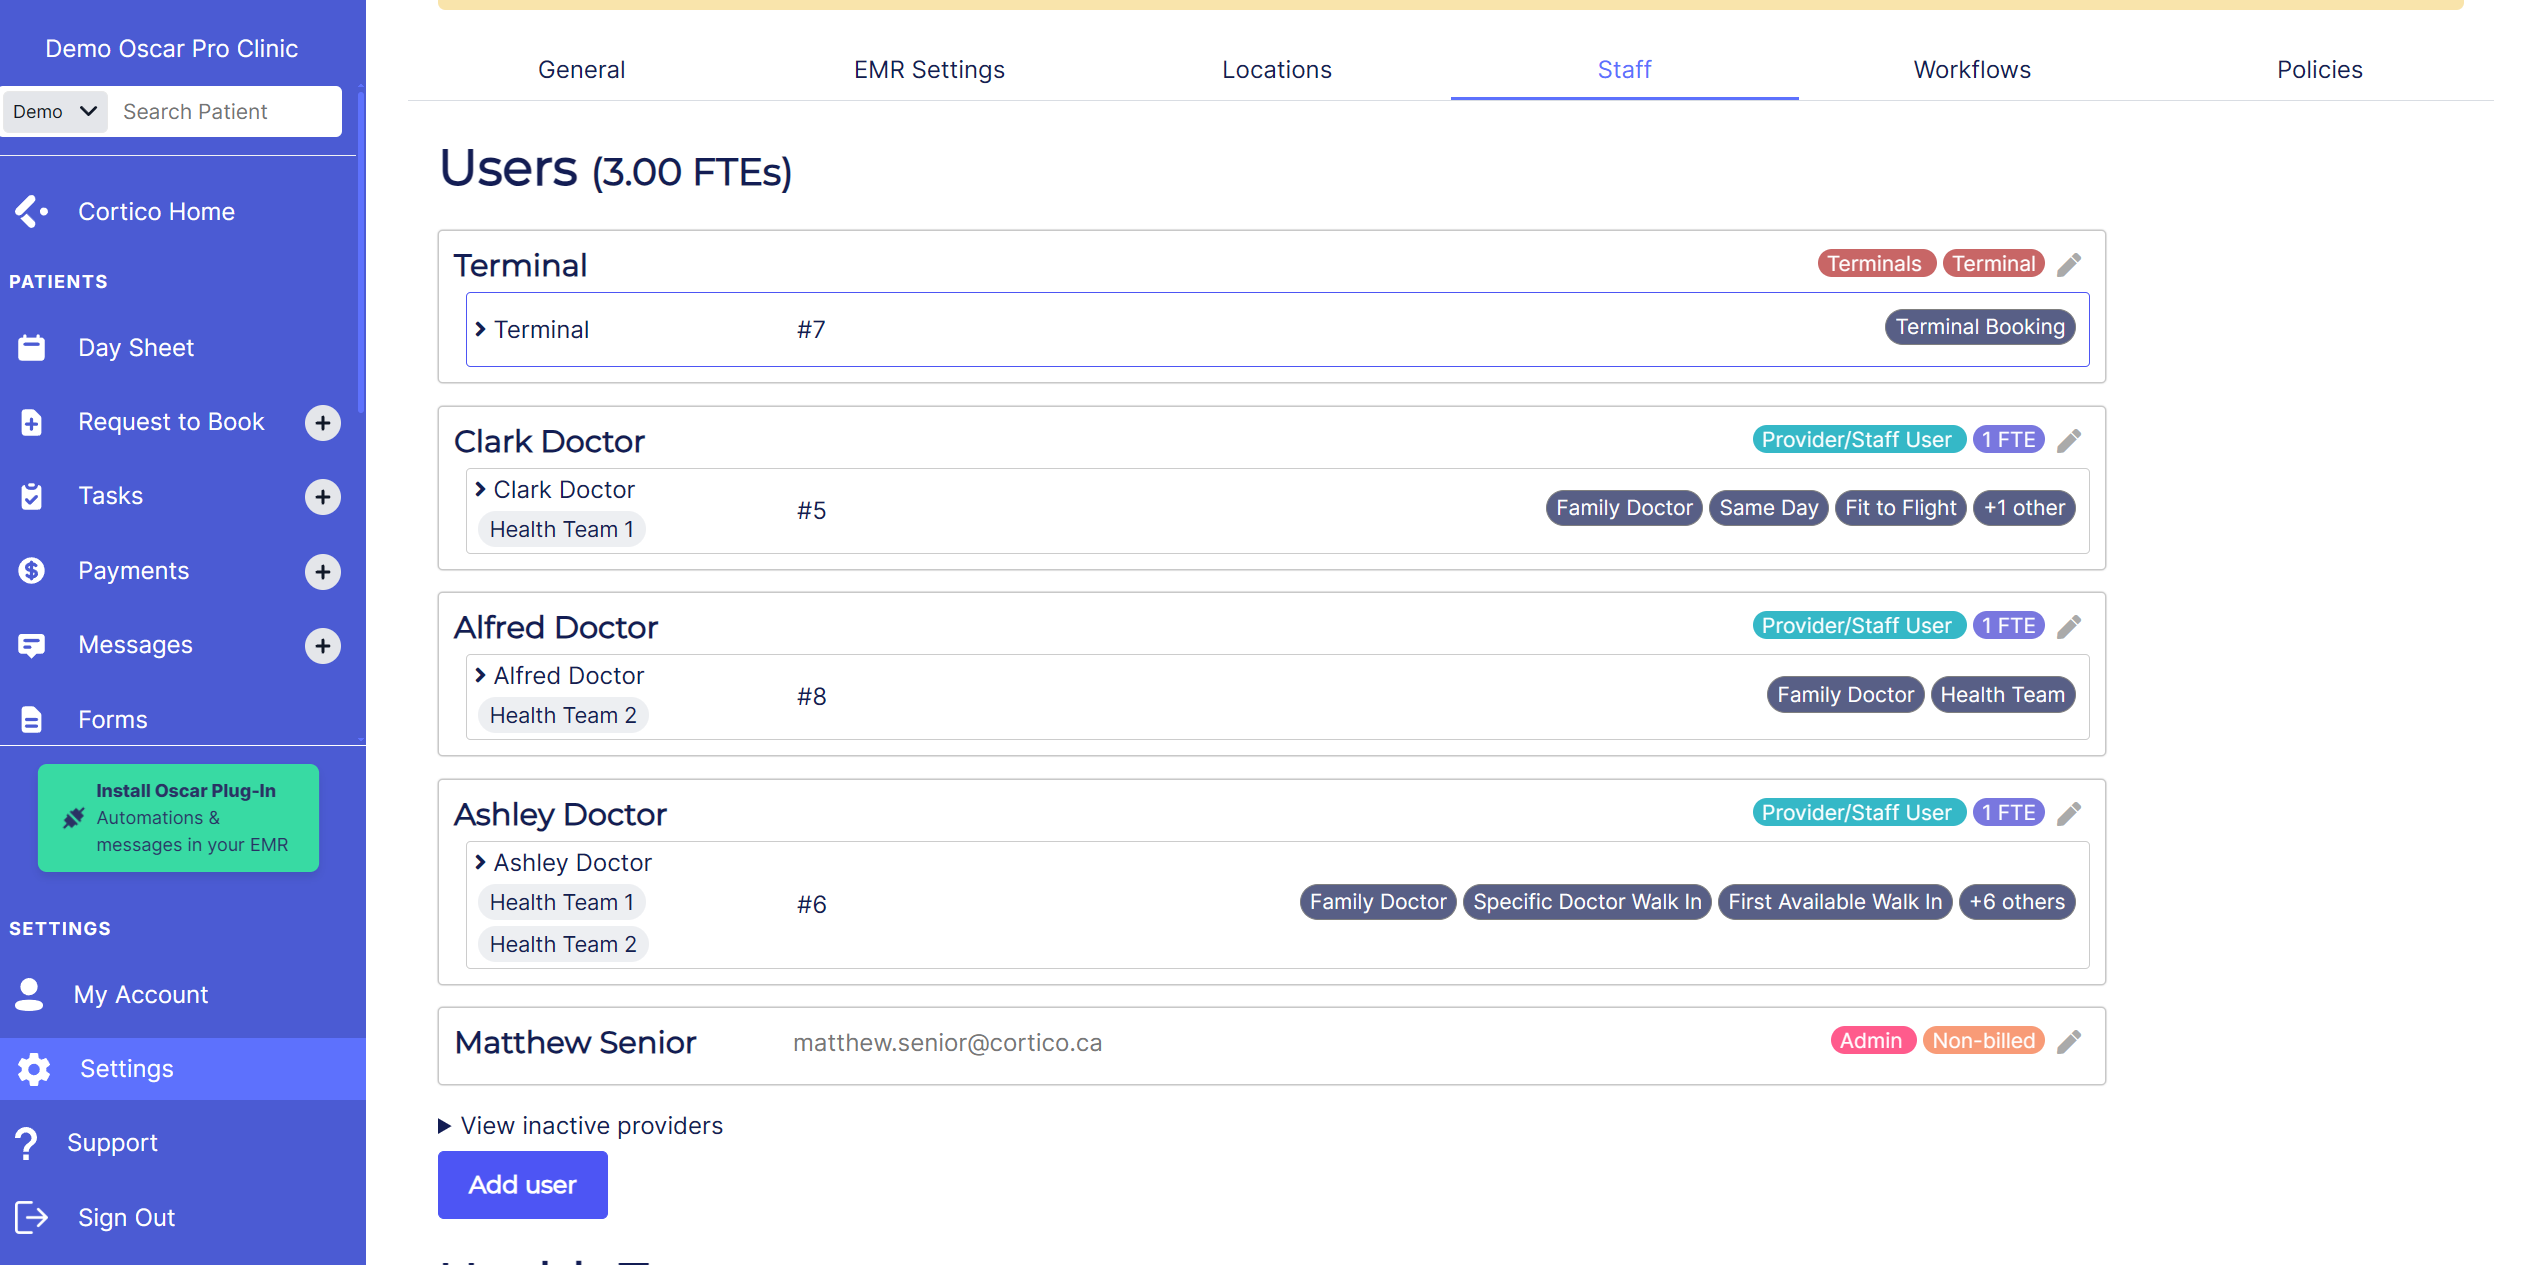Open Day Sheet from sidebar

[x=136, y=348]
